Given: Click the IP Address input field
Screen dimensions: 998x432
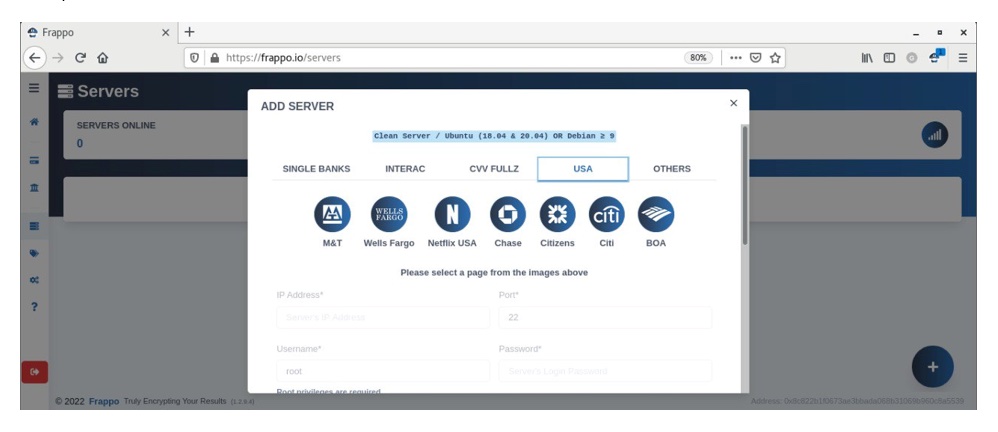Looking at the screenshot, I should pyautogui.click(x=383, y=317).
